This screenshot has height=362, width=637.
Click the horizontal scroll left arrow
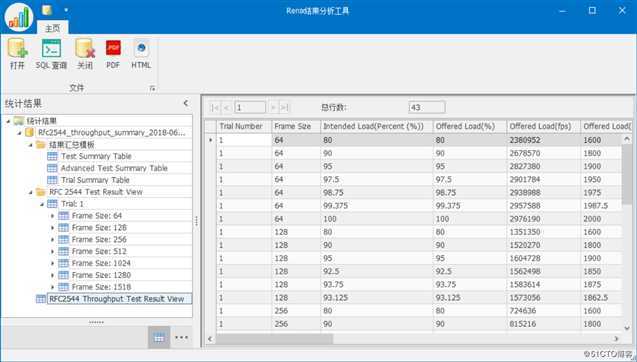coord(210,339)
